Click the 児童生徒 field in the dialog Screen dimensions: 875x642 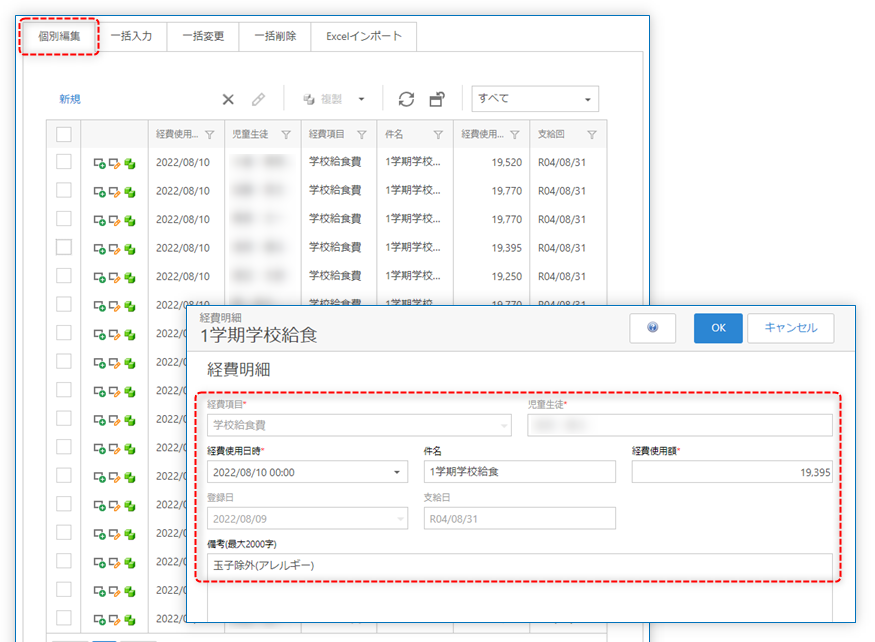click(680, 425)
